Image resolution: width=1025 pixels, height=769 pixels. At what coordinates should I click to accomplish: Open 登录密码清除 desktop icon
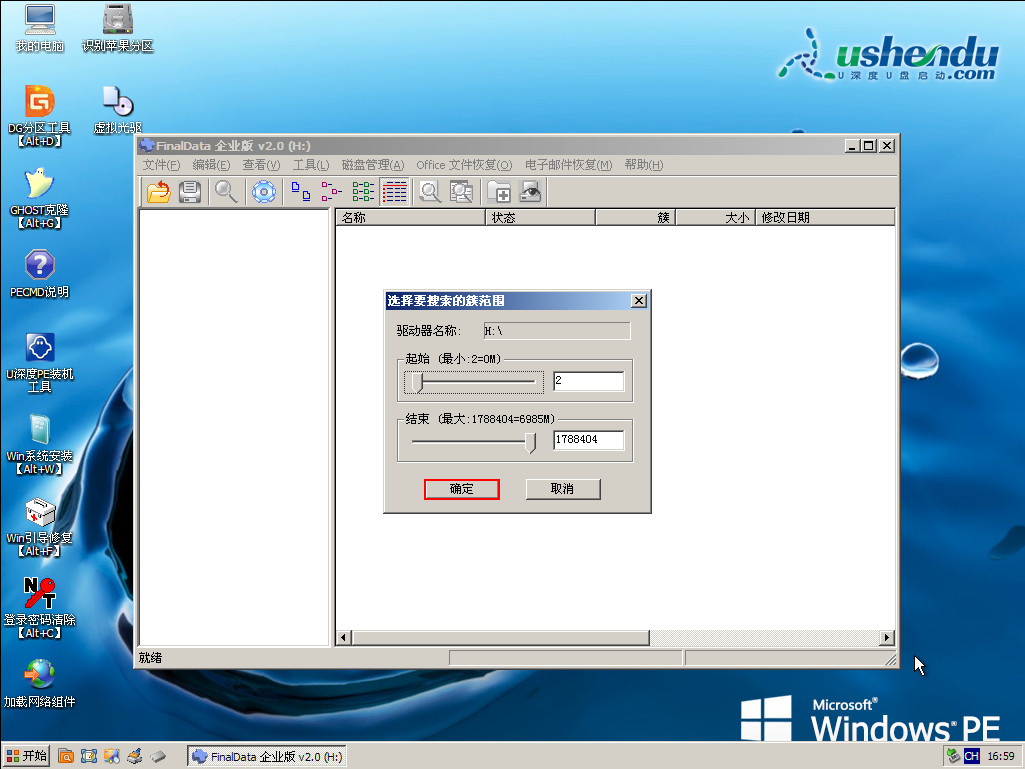(40, 608)
